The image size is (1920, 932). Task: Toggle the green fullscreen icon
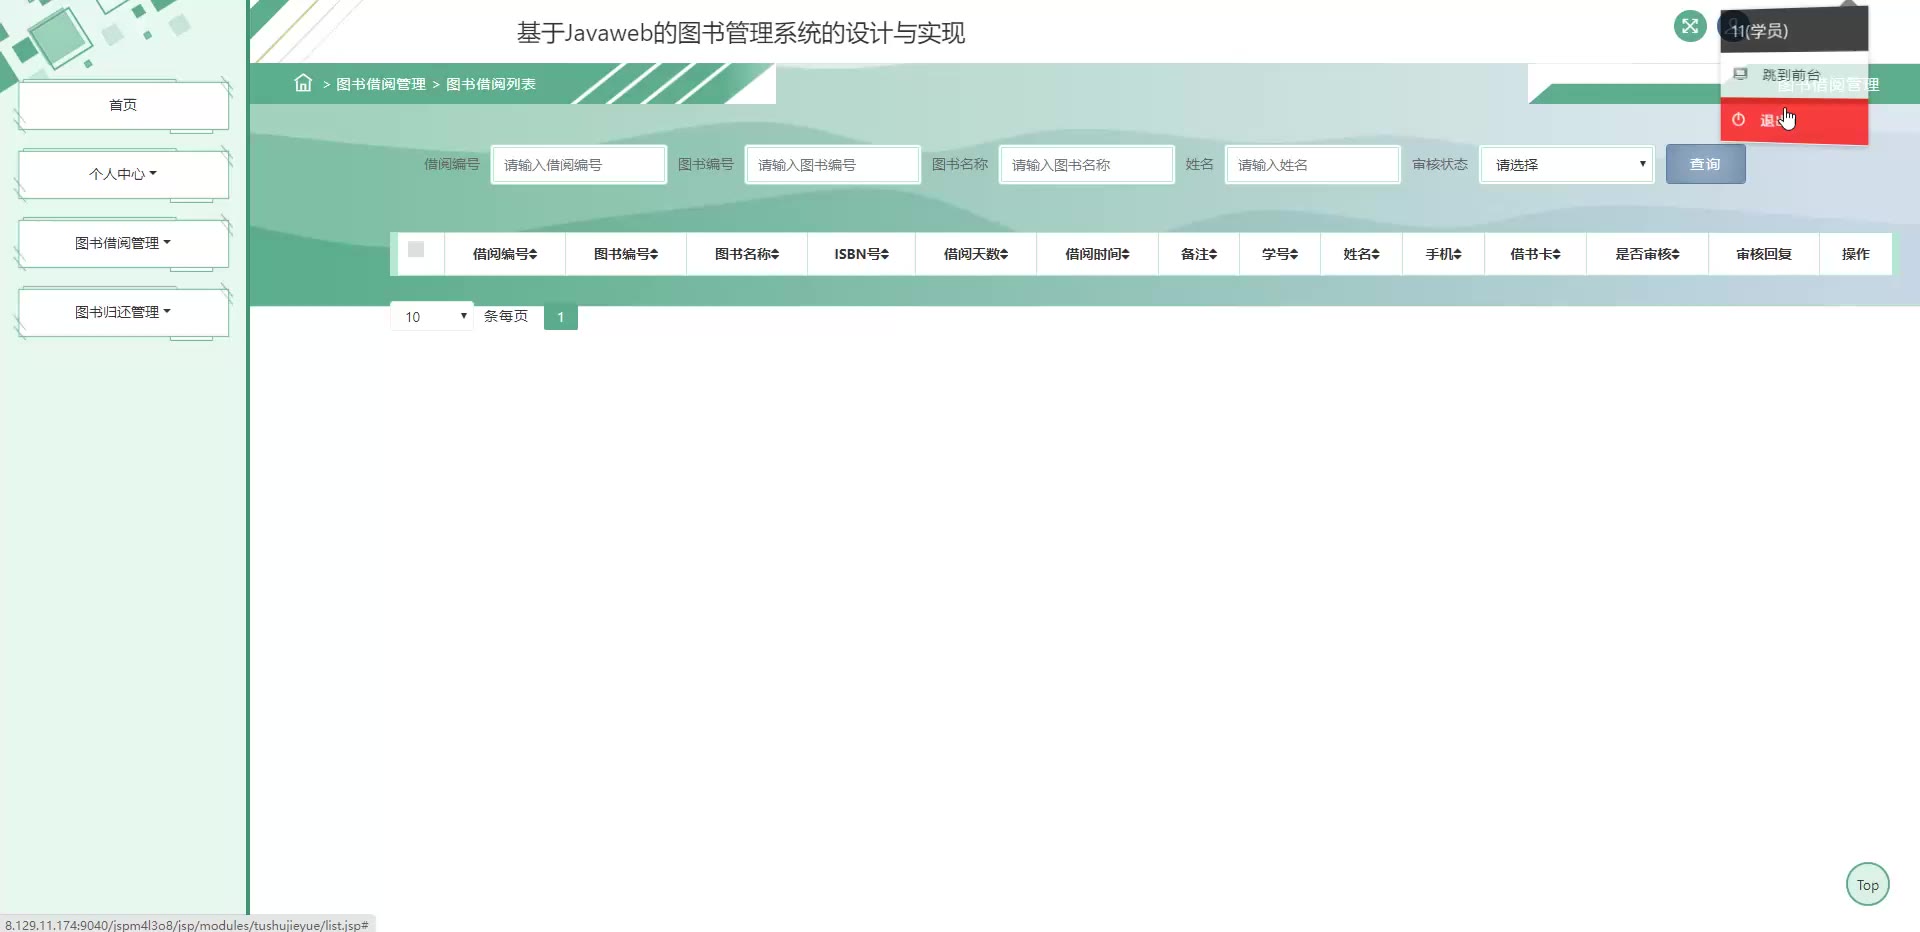pos(1689,26)
